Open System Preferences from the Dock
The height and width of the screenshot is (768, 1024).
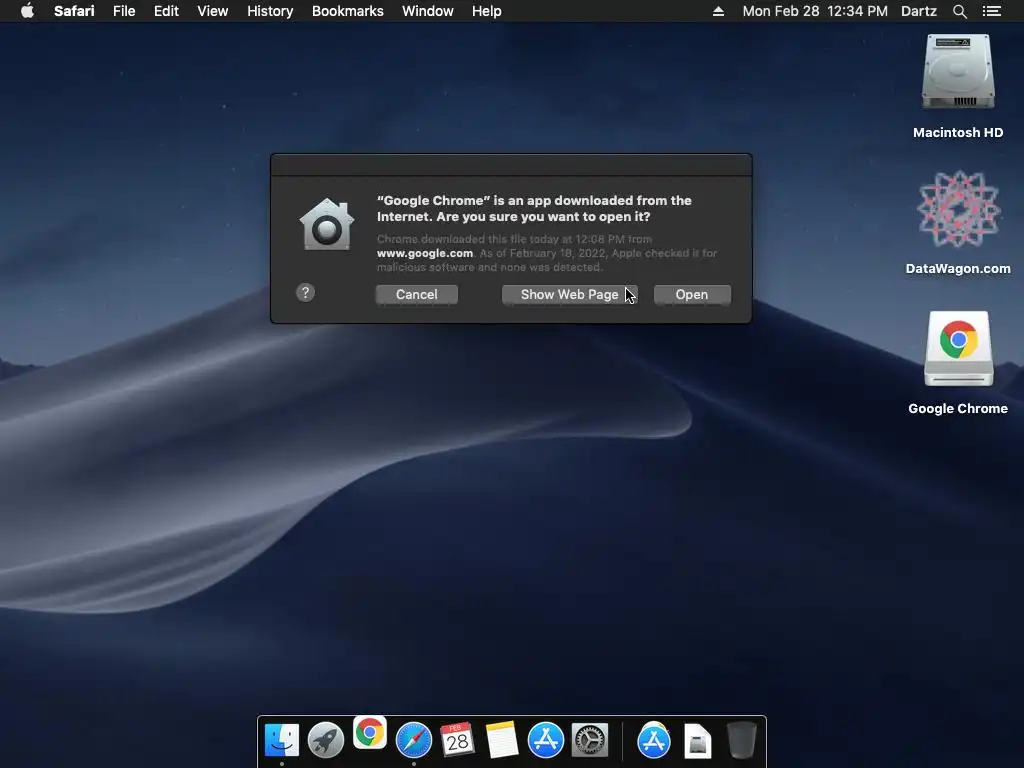point(590,740)
